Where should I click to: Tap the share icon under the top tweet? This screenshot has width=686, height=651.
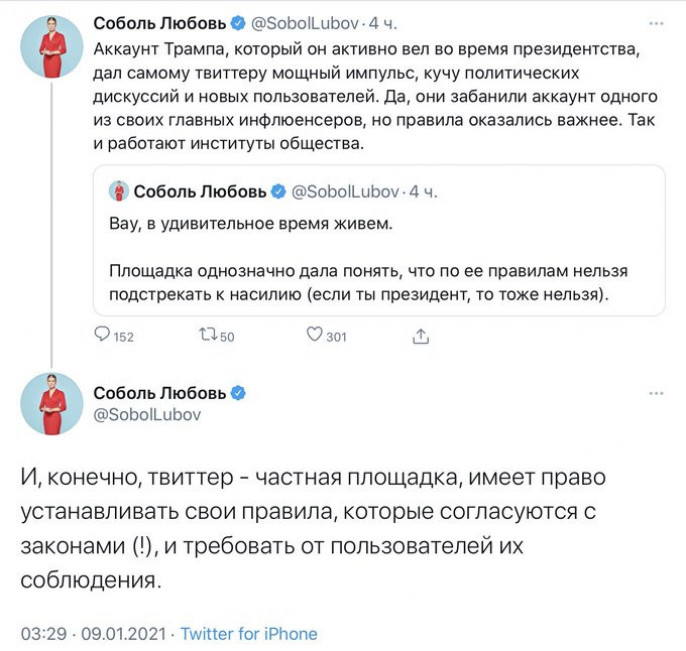coord(420,336)
